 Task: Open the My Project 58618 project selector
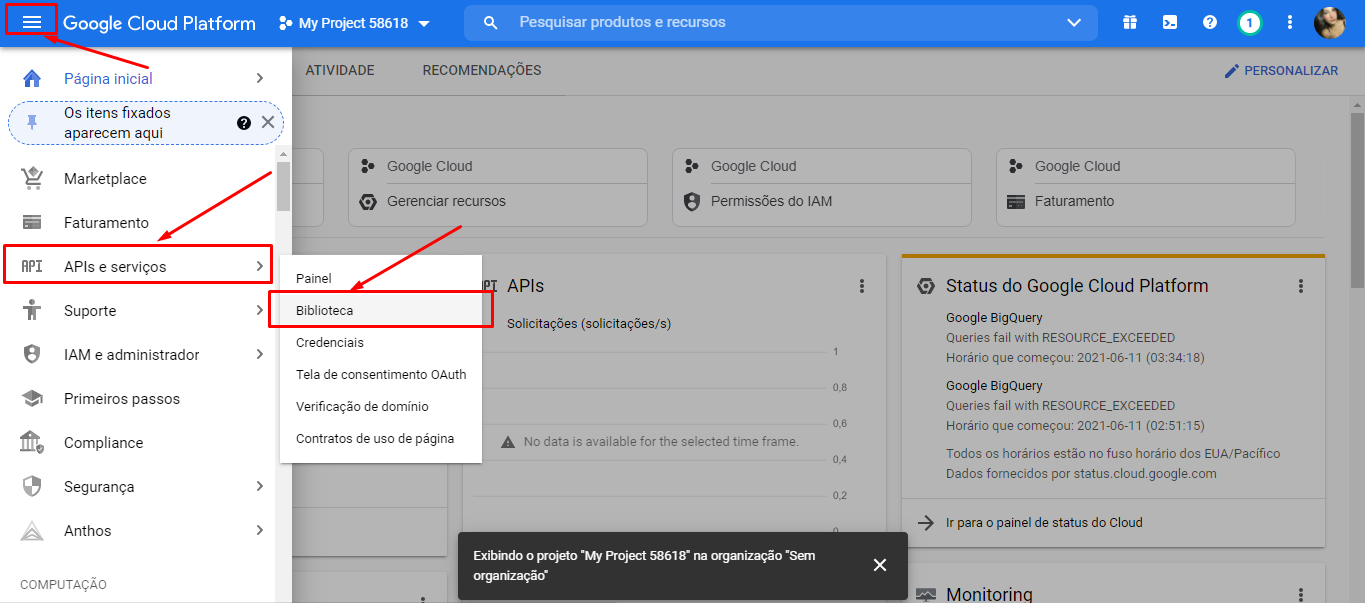pos(355,23)
